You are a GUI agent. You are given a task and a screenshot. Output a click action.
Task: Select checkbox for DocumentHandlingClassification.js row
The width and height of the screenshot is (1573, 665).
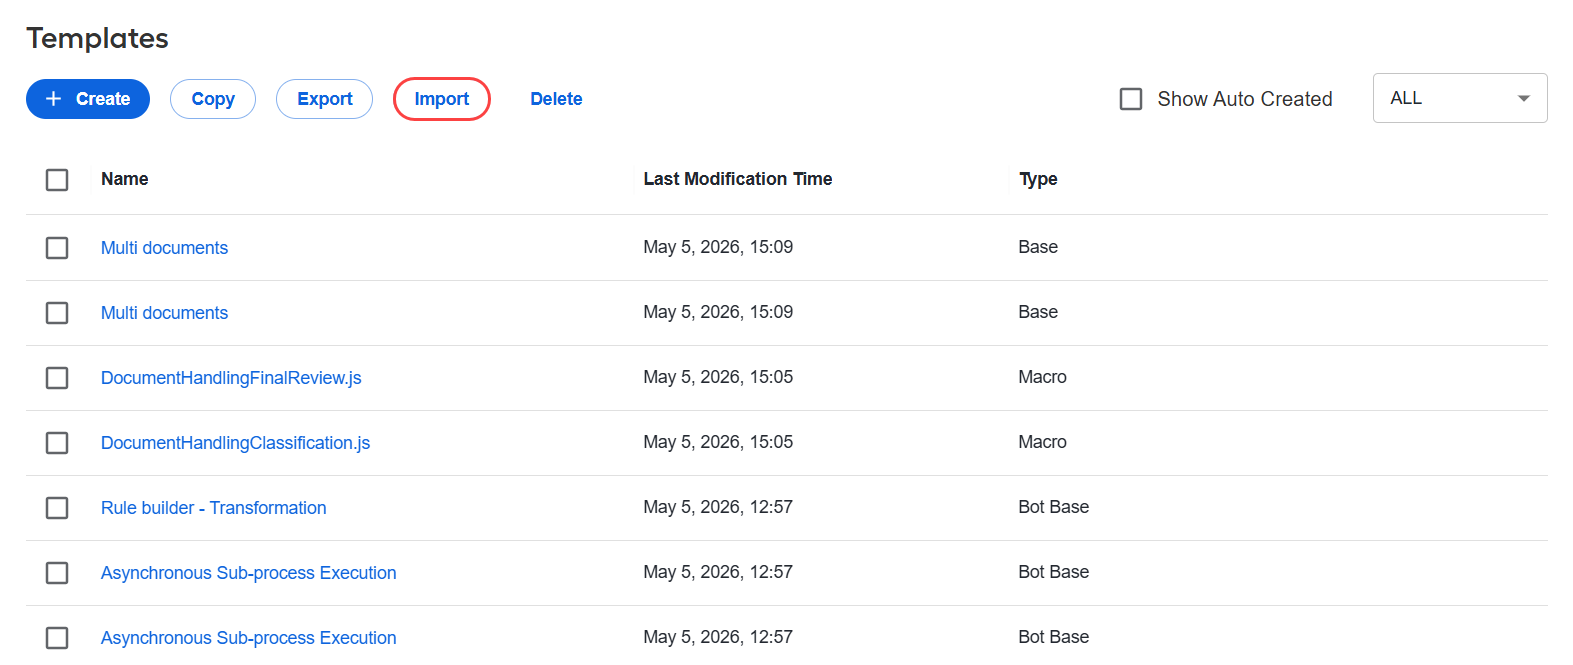point(57,443)
